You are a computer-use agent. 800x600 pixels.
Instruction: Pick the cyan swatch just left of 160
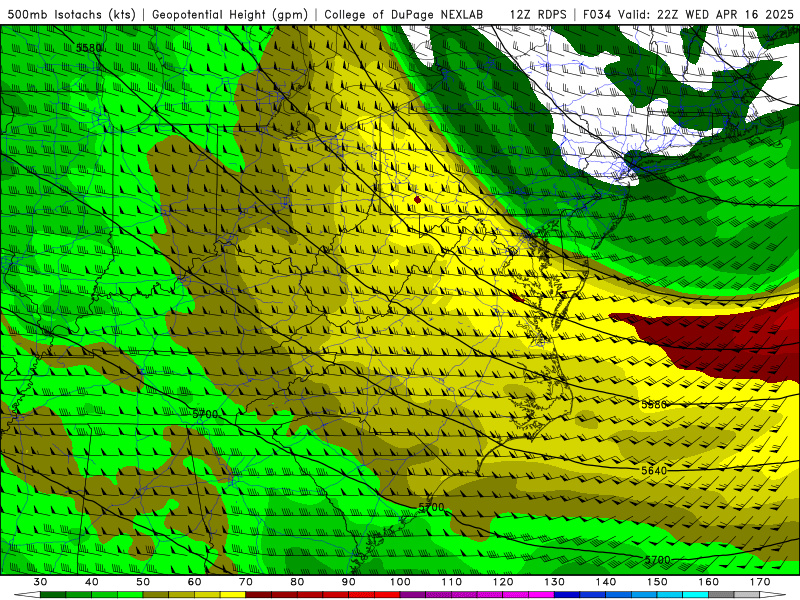click(696, 595)
